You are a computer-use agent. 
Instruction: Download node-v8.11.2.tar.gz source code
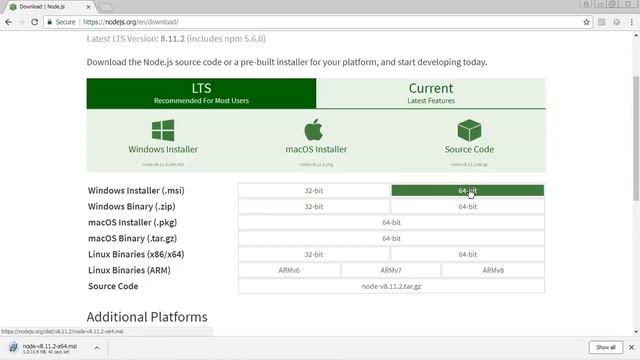[x=391, y=286]
